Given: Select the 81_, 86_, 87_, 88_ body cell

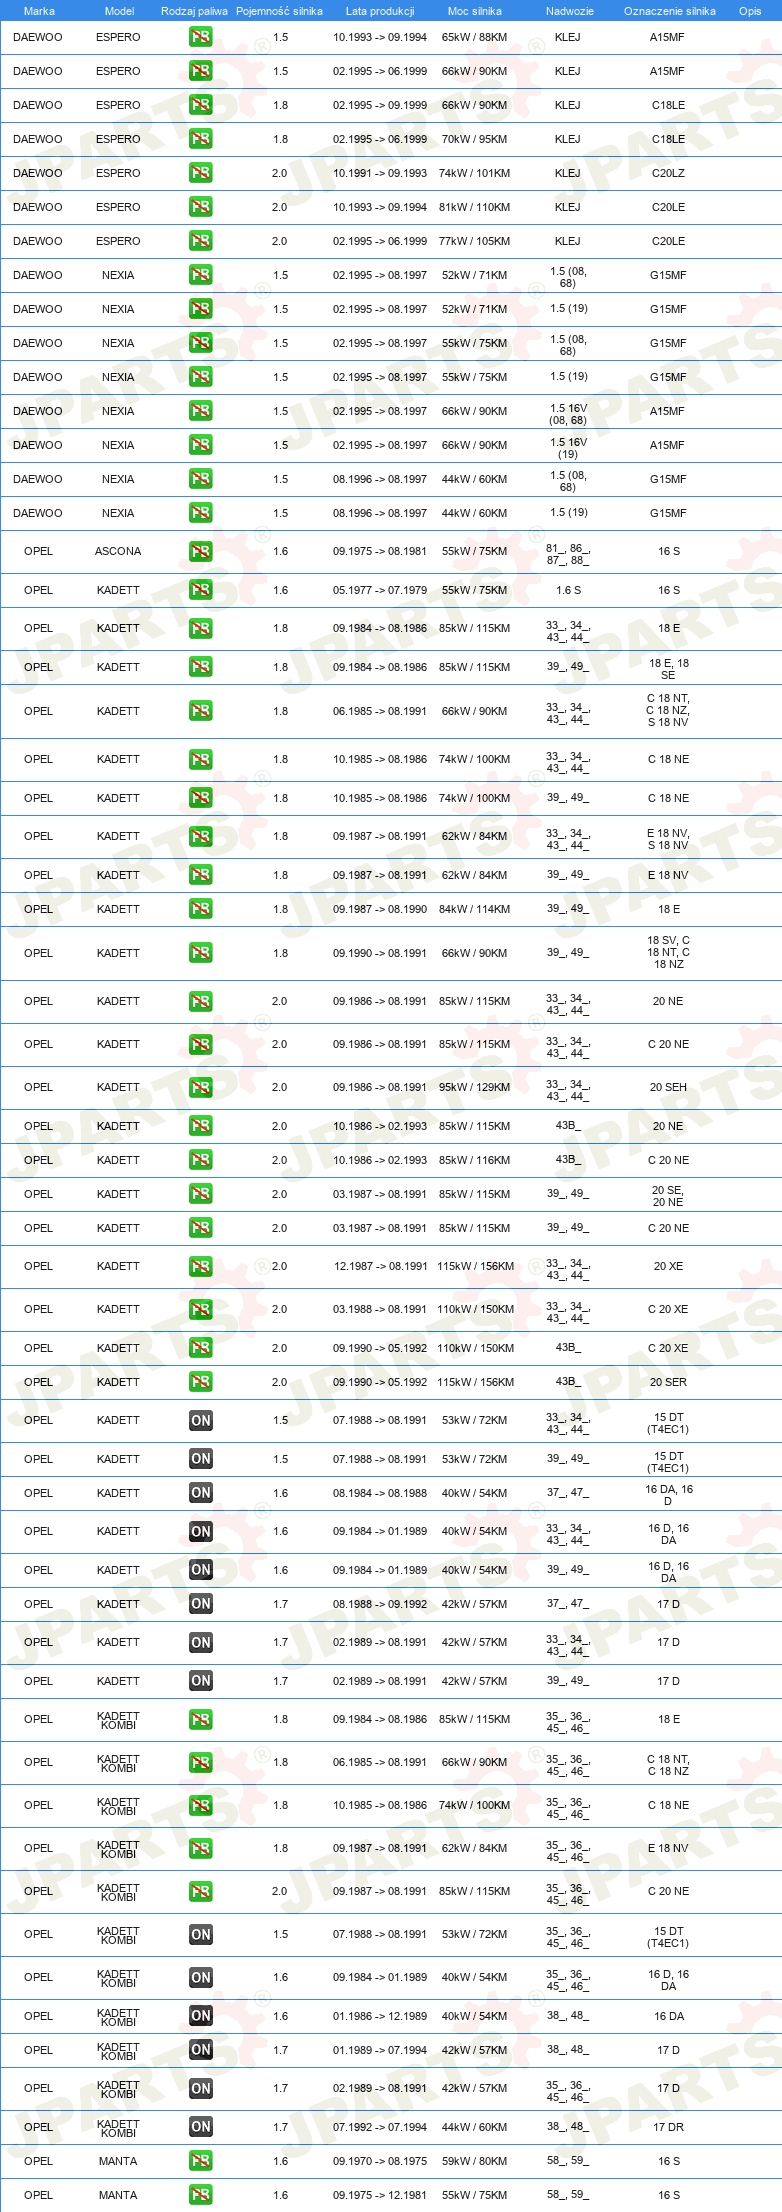Looking at the screenshot, I should [568, 555].
